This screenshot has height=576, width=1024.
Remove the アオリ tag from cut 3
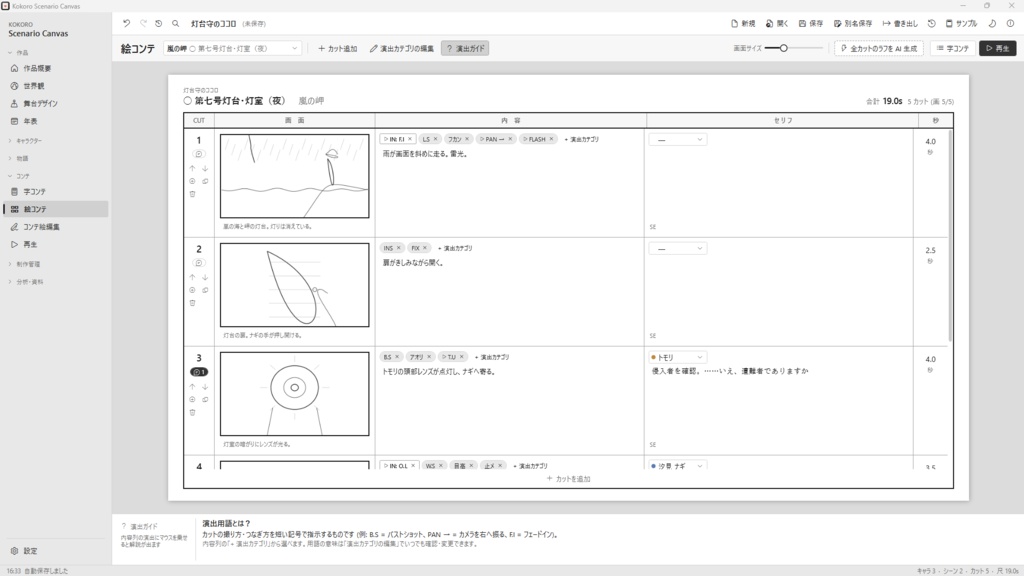[429, 357]
